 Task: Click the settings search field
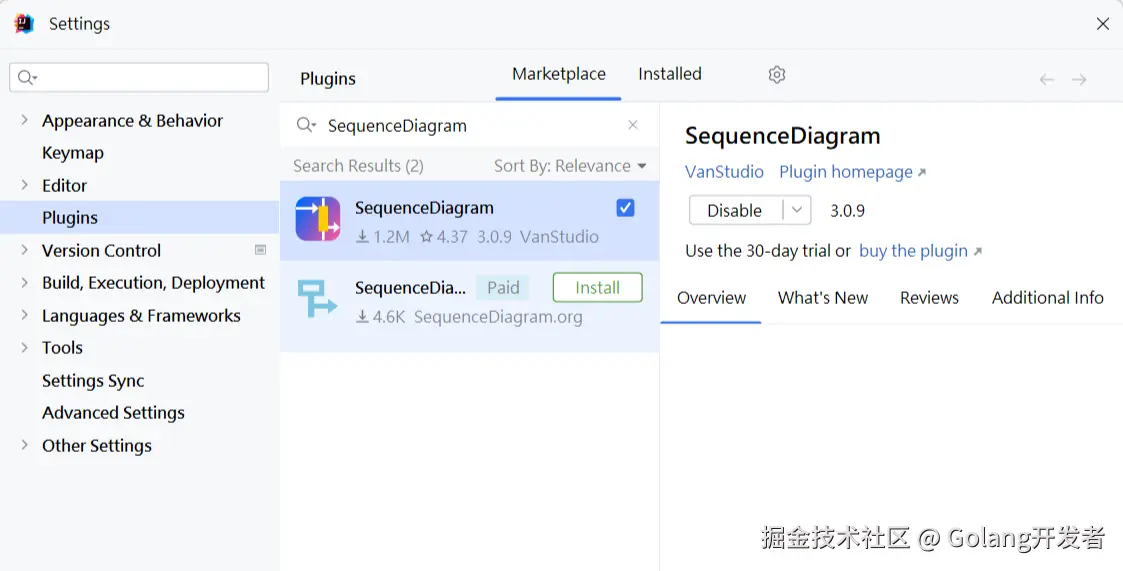coord(139,77)
